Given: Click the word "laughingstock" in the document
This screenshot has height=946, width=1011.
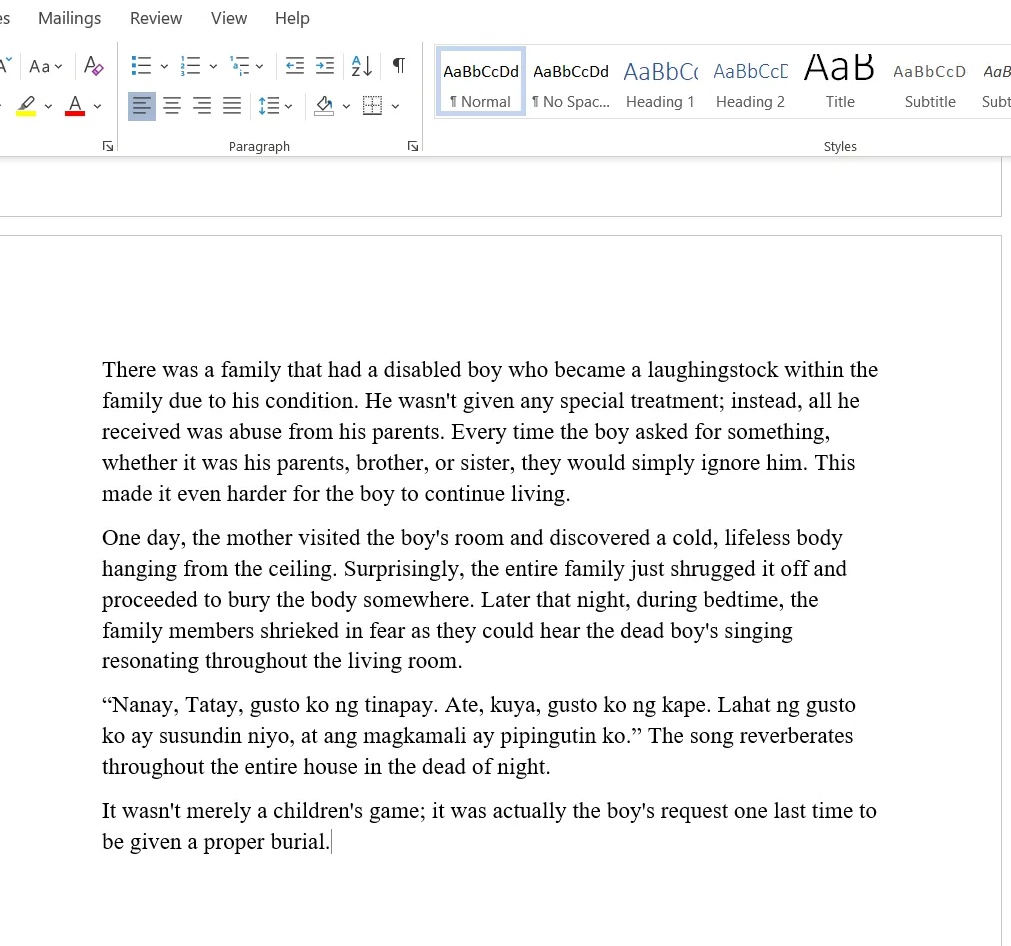Looking at the screenshot, I should click(713, 370).
